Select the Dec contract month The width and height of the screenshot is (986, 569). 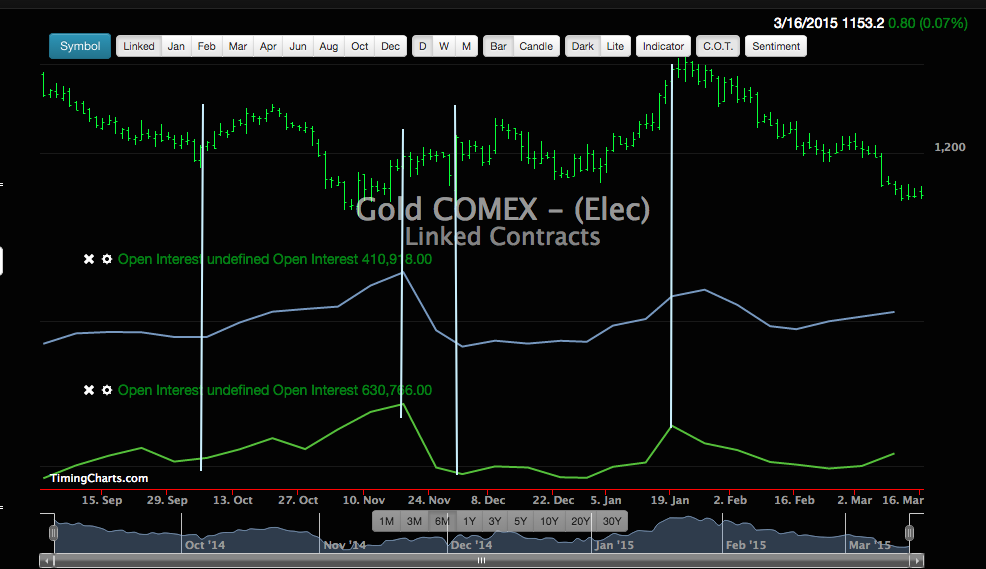(390, 46)
